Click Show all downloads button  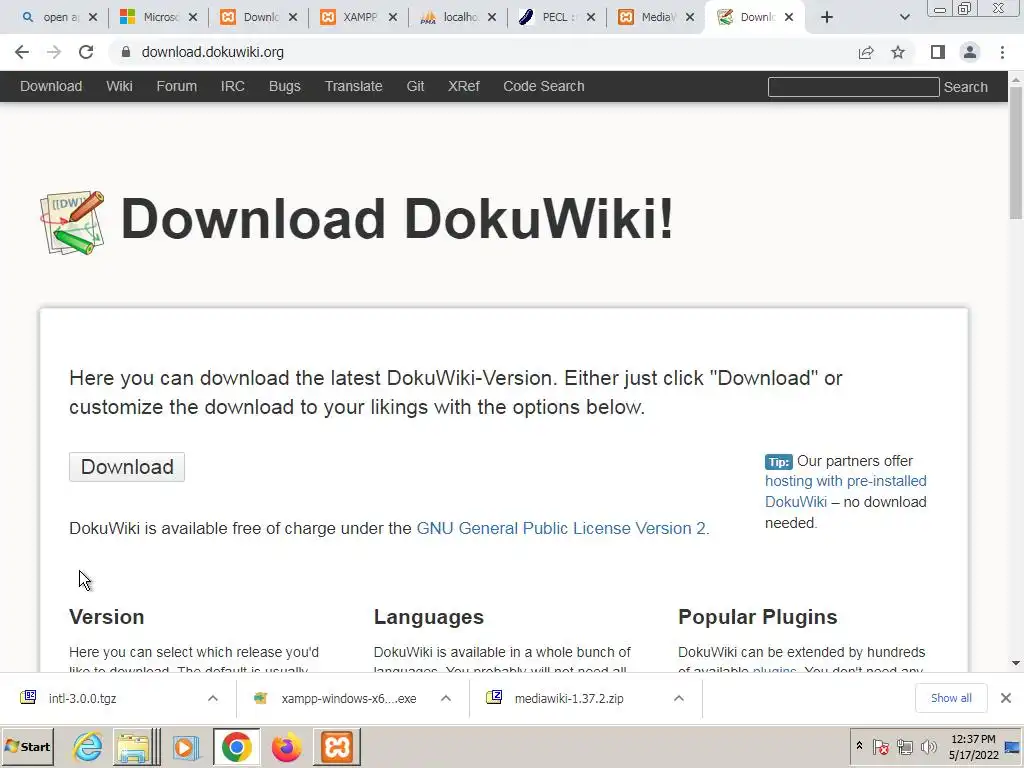click(x=951, y=698)
